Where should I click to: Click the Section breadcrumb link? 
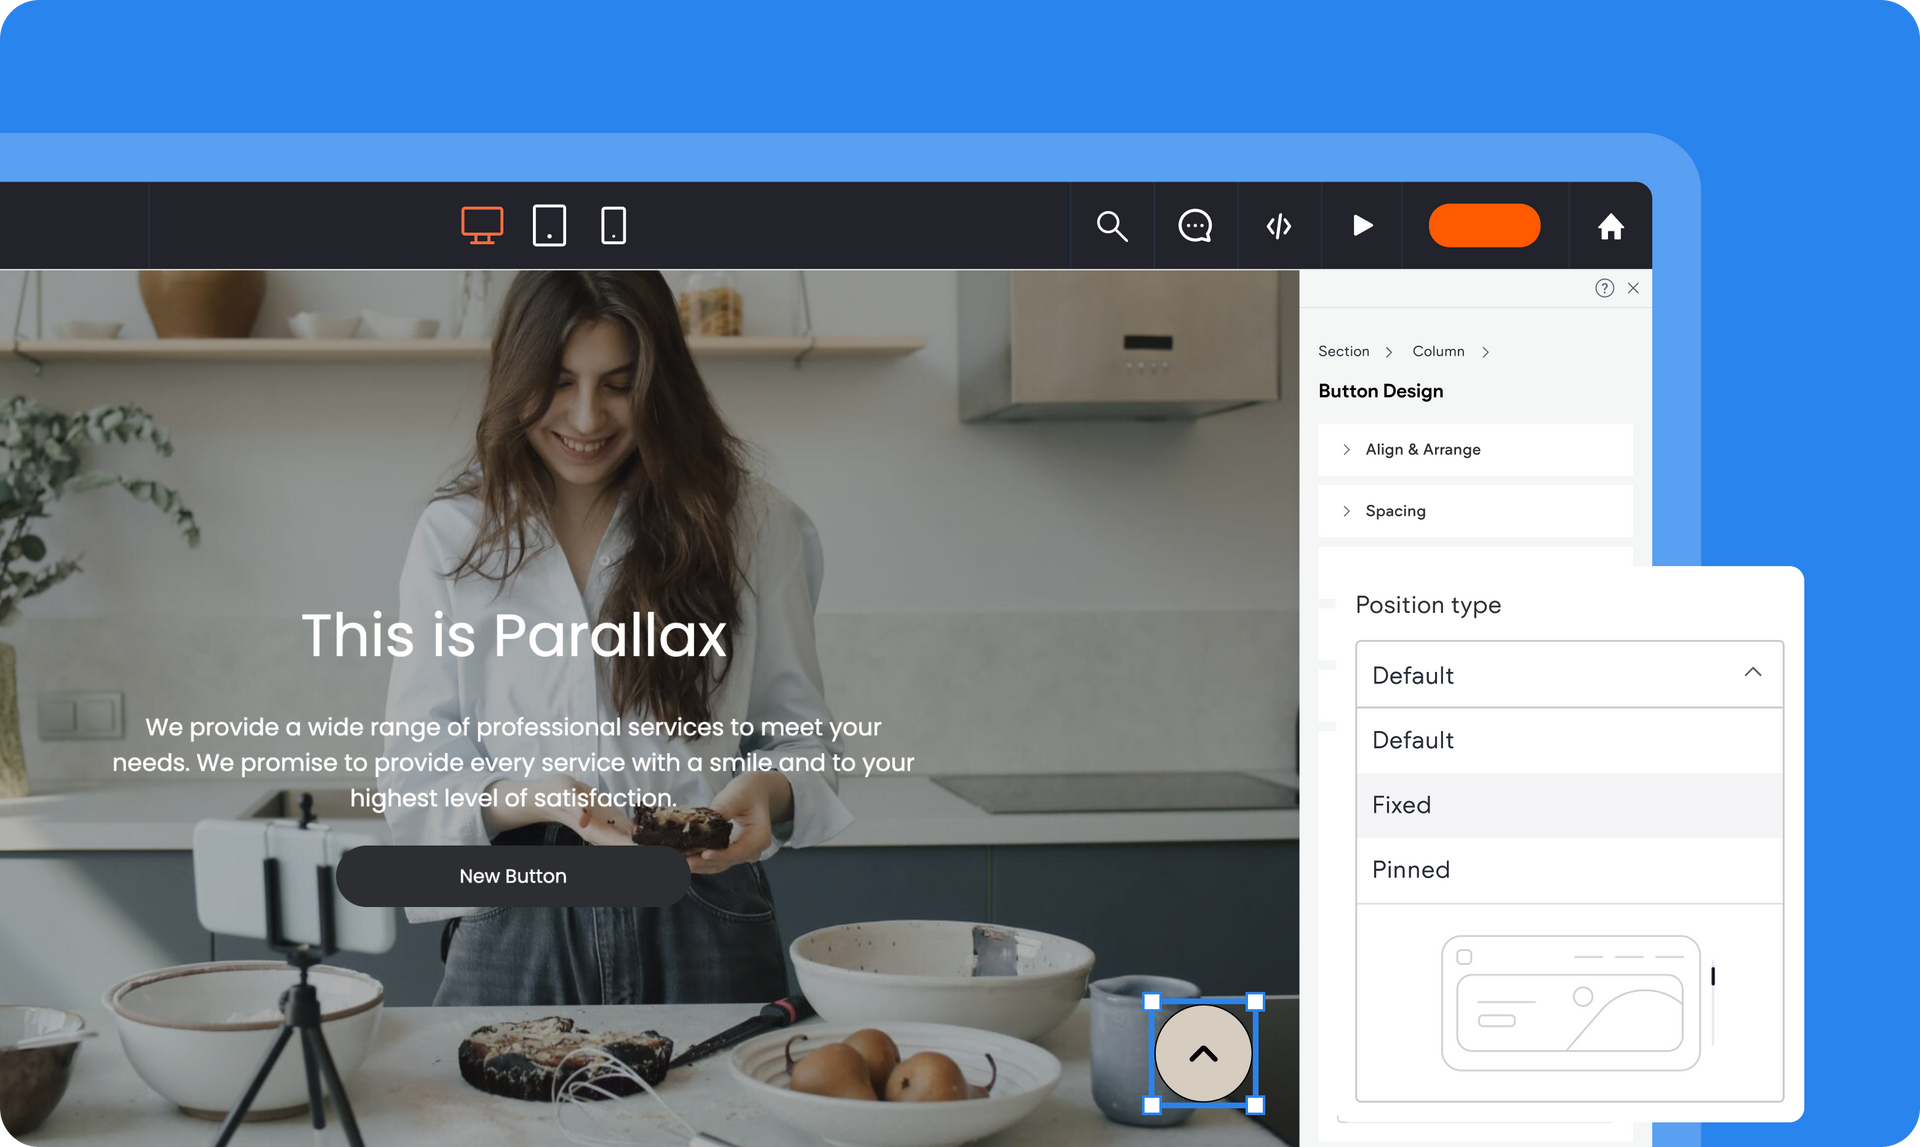pyautogui.click(x=1344, y=352)
